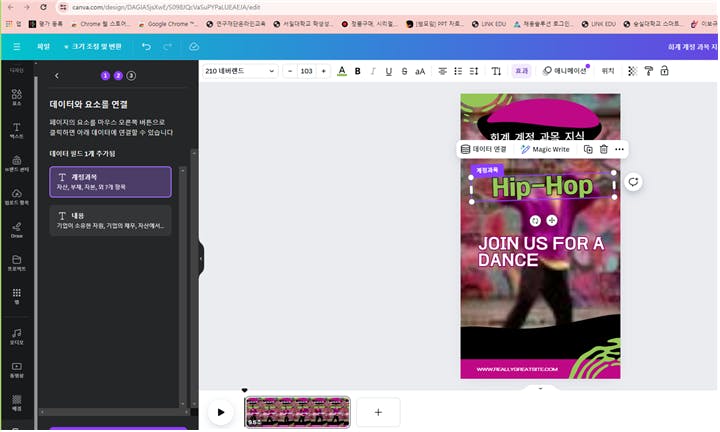Viewport: 720px width, 432px height.
Task: Open the uploads sidebar tab
Action: click(x=17, y=196)
